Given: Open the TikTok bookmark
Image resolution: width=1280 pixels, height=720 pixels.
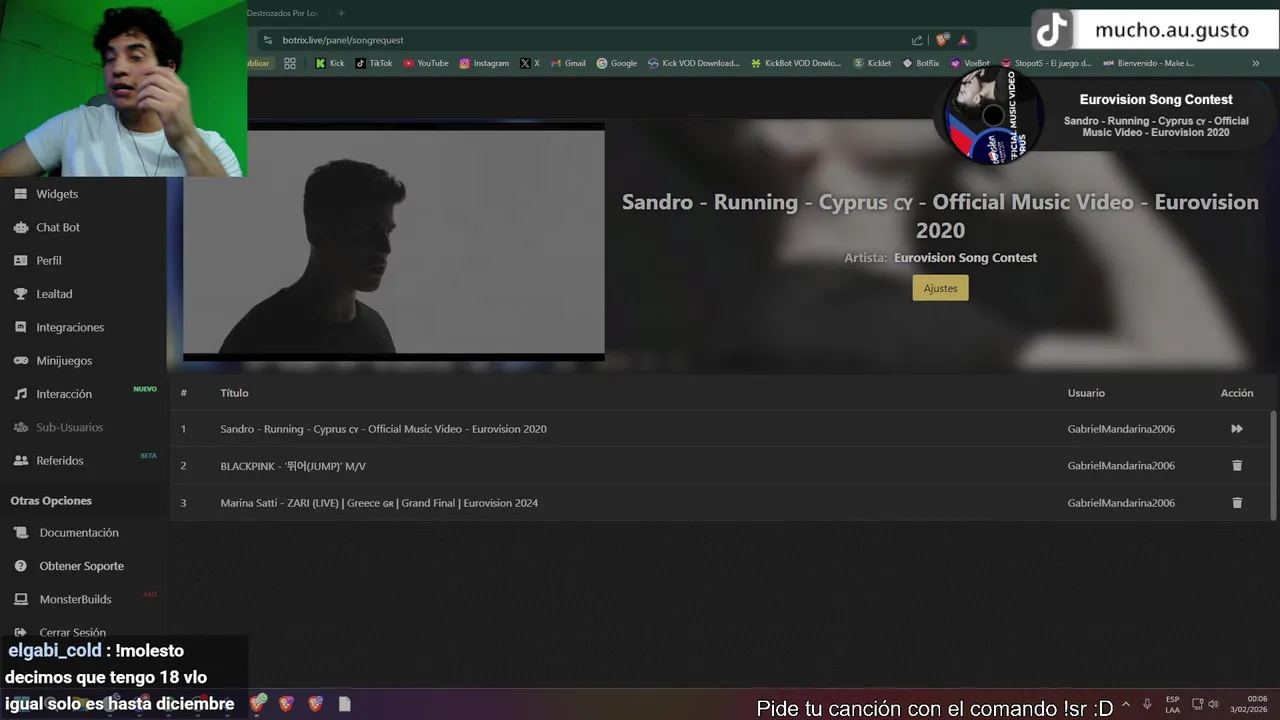Looking at the screenshot, I should pyautogui.click(x=373, y=63).
